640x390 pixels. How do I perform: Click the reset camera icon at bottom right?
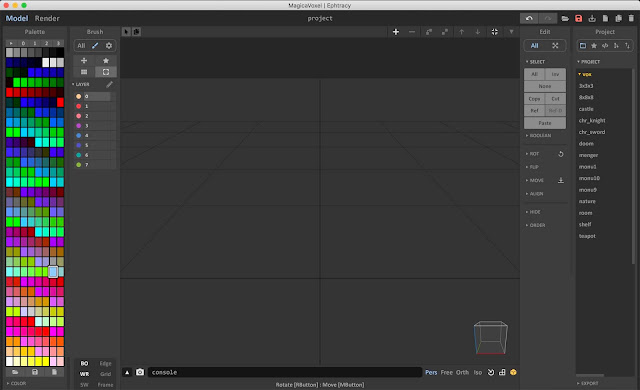491,372
